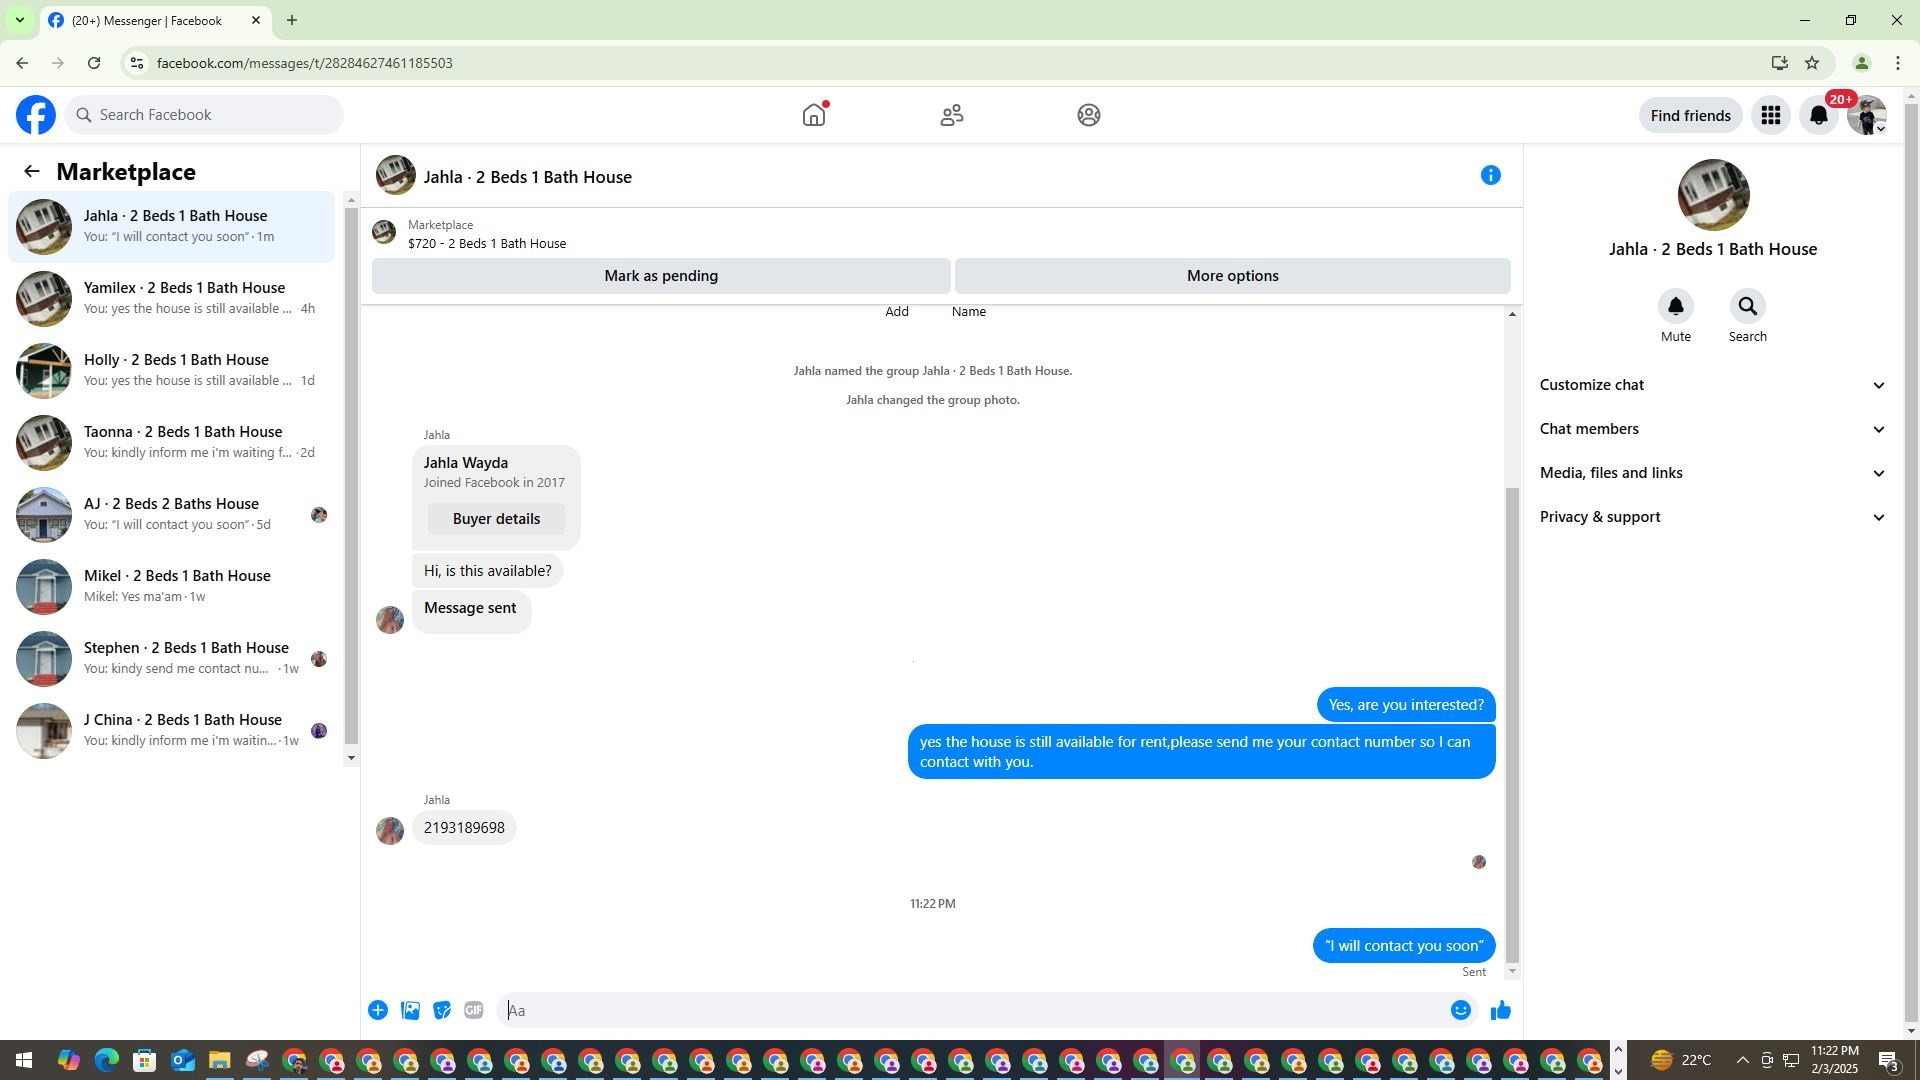Viewport: 1920px width, 1080px height.
Task: Launch Microsoft Edge from the taskbar
Action: tap(107, 1061)
